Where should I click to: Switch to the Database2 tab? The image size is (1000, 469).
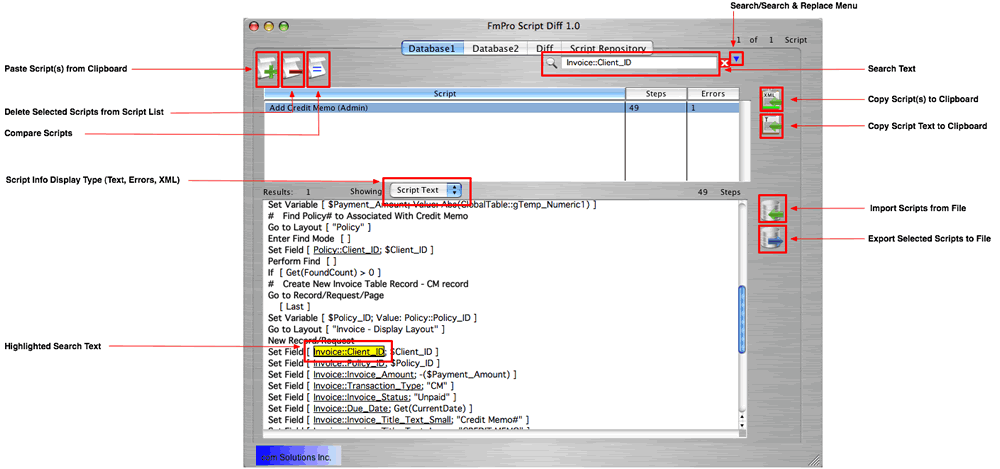(x=495, y=48)
